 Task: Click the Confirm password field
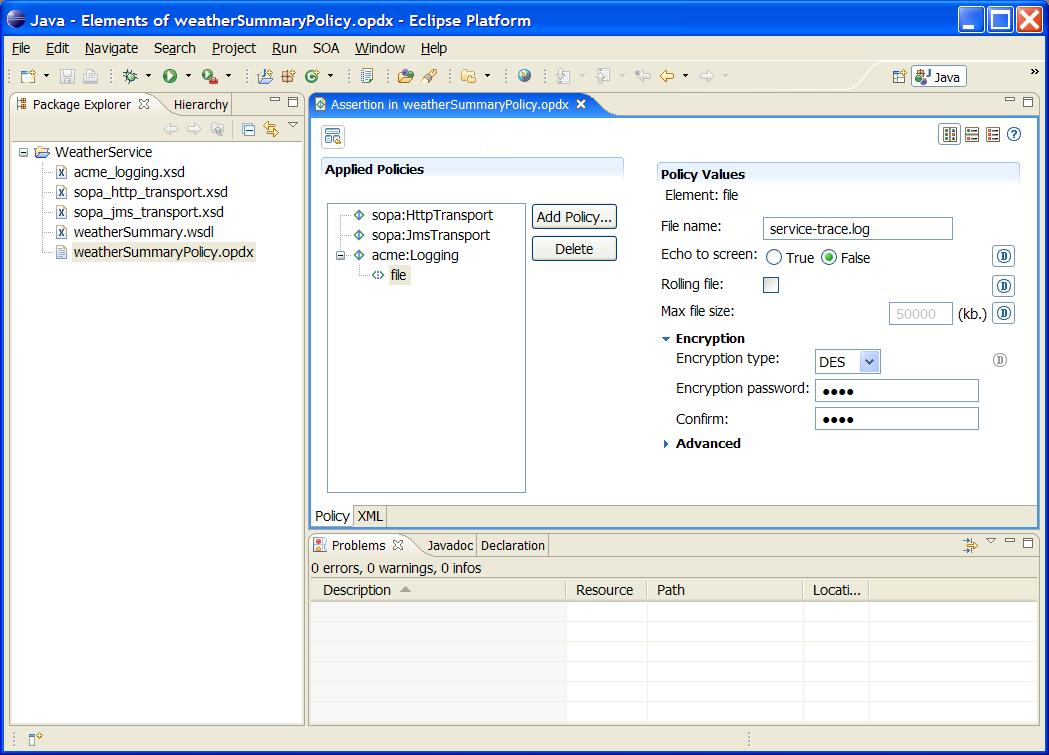point(896,419)
